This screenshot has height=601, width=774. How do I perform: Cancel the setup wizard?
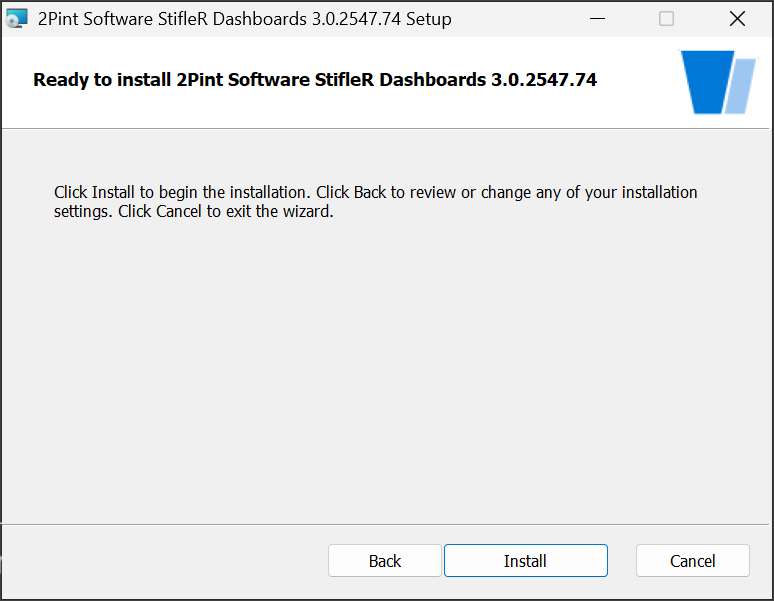tap(693, 561)
